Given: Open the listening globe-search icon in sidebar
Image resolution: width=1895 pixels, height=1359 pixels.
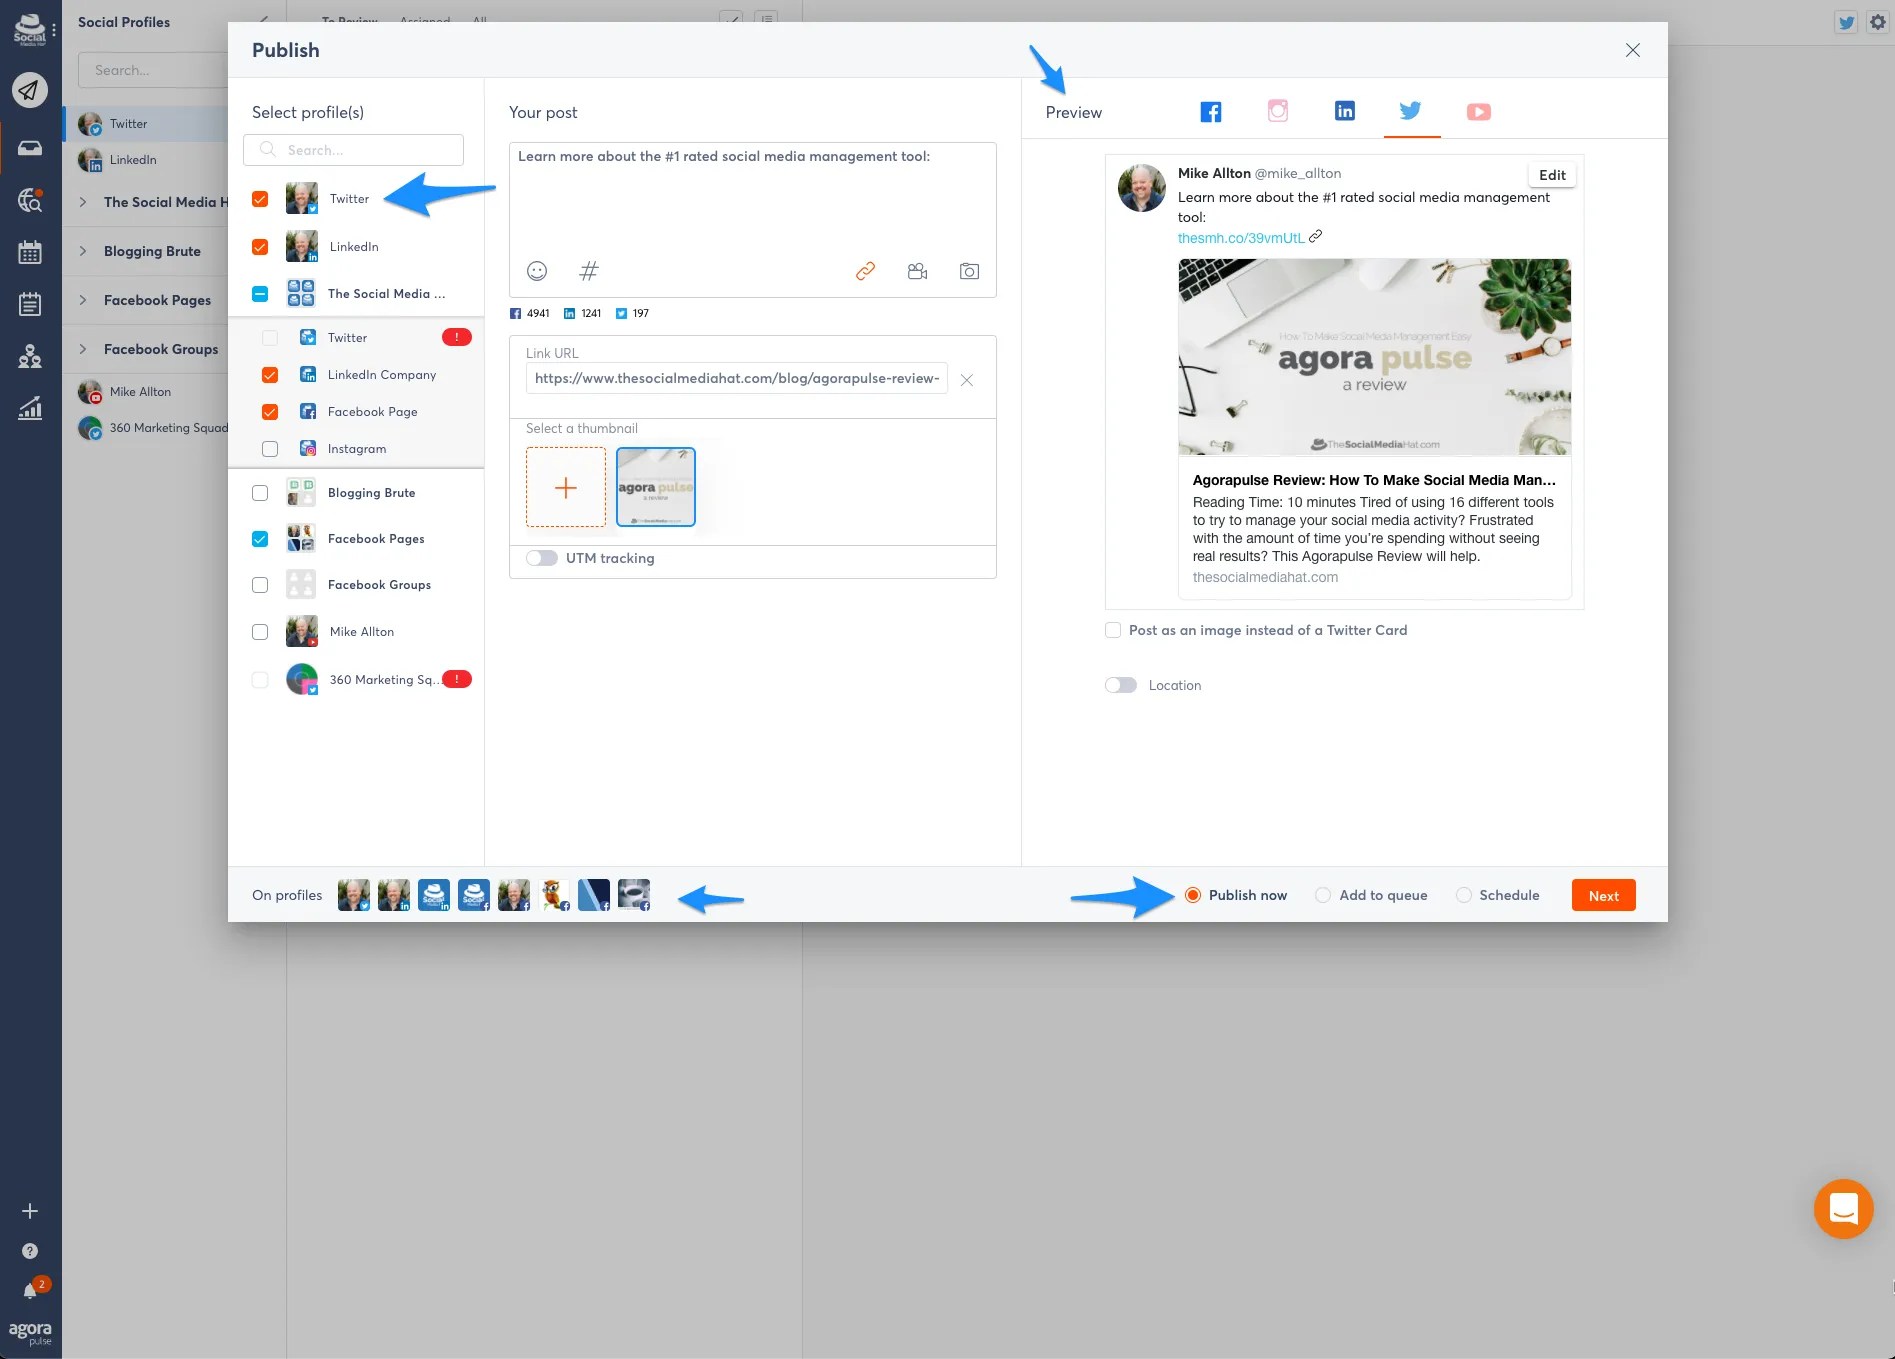Looking at the screenshot, I should (x=30, y=200).
